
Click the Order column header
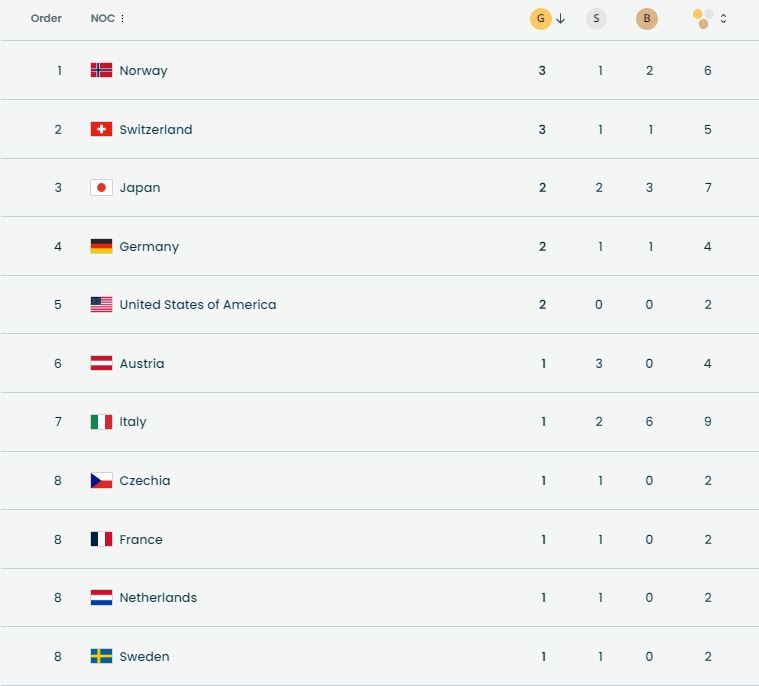[x=46, y=18]
